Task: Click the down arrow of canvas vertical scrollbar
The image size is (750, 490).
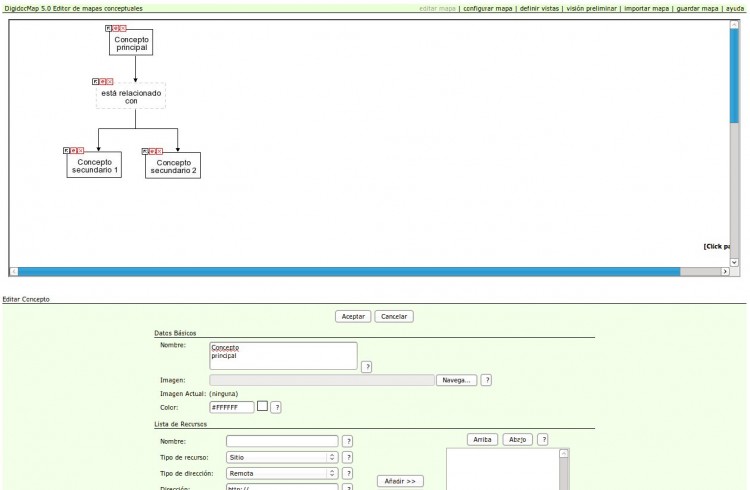Action: [x=734, y=262]
